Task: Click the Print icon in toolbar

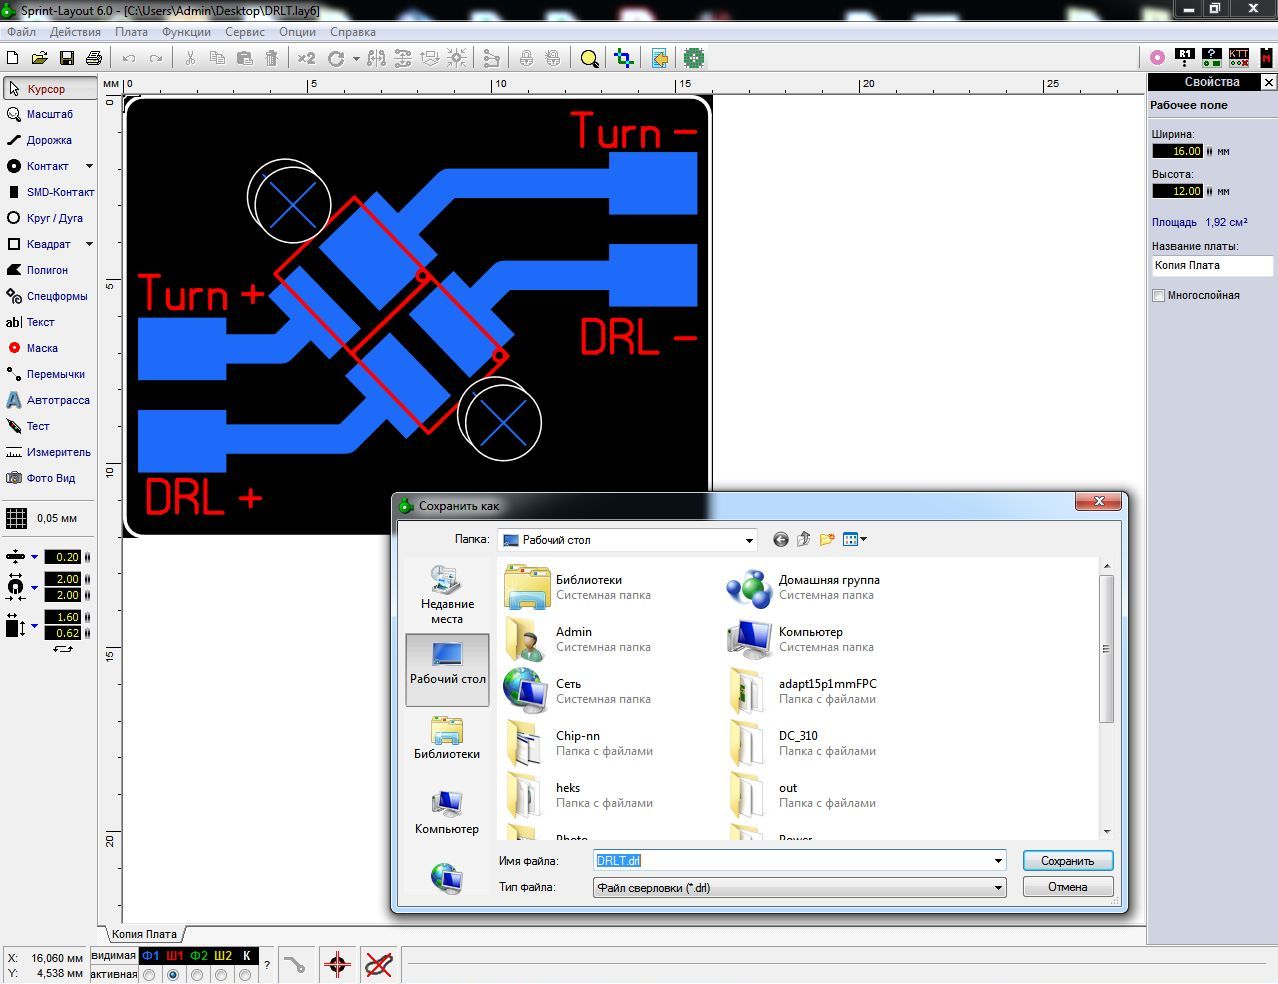Action: [94, 58]
